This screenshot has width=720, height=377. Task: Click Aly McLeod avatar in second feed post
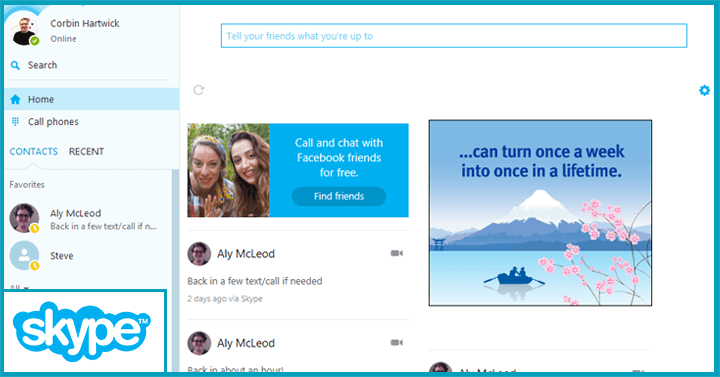[x=199, y=343]
